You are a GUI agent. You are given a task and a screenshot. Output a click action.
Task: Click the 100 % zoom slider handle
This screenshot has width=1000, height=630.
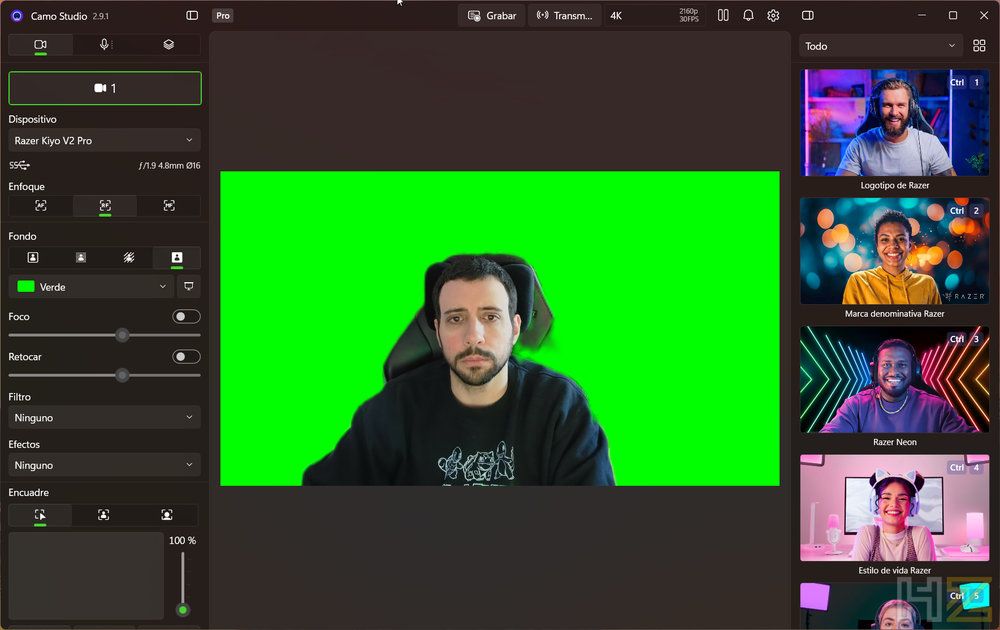(x=183, y=610)
